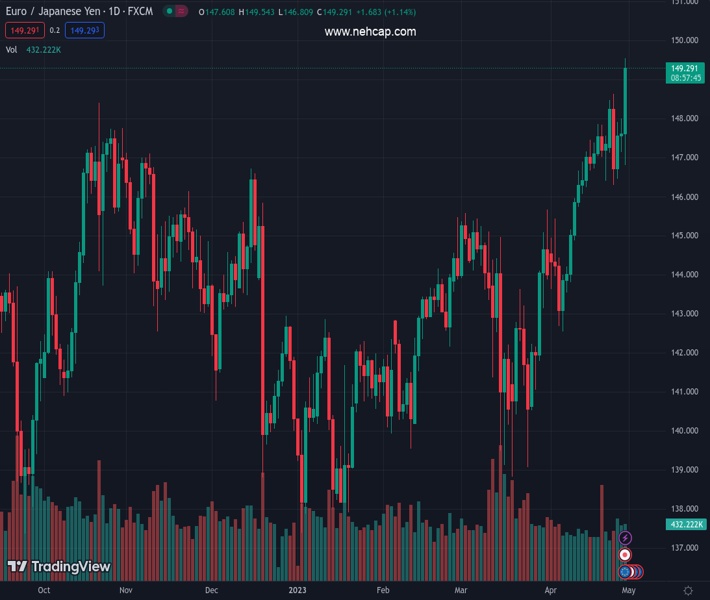Click the Feb label on time axis
The image size is (710, 600).
pyautogui.click(x=382, y=591)
